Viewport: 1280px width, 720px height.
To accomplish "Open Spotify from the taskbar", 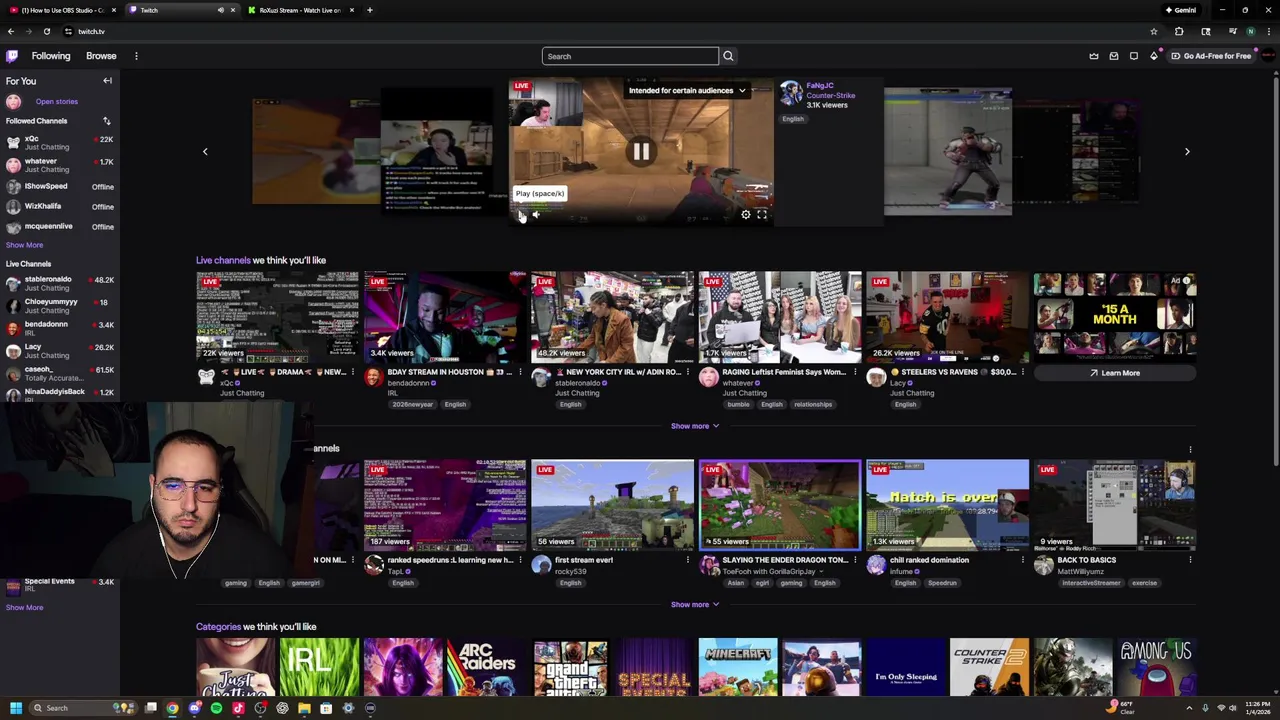I will pyautogui.click(x=216, y=708).
